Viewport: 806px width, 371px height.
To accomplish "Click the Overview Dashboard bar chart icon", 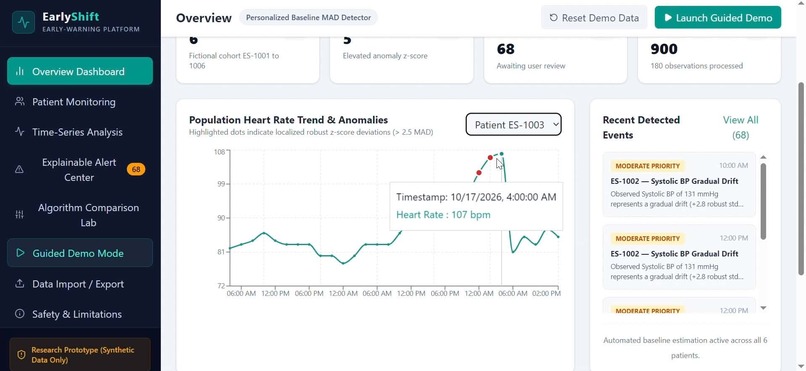I will (20, 71).
